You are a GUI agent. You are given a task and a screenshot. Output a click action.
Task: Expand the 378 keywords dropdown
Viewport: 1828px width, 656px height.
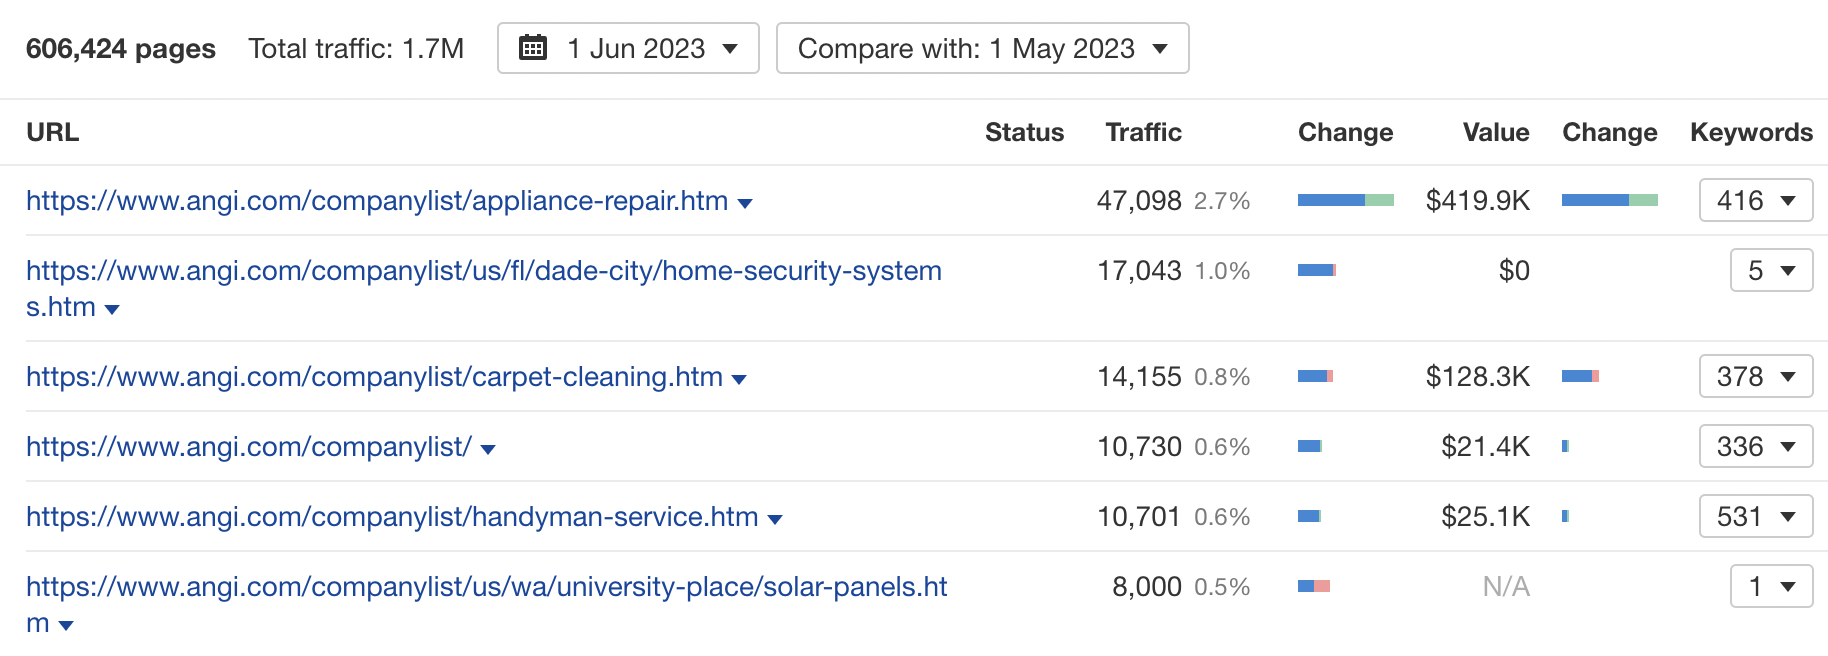point(1755,376)
